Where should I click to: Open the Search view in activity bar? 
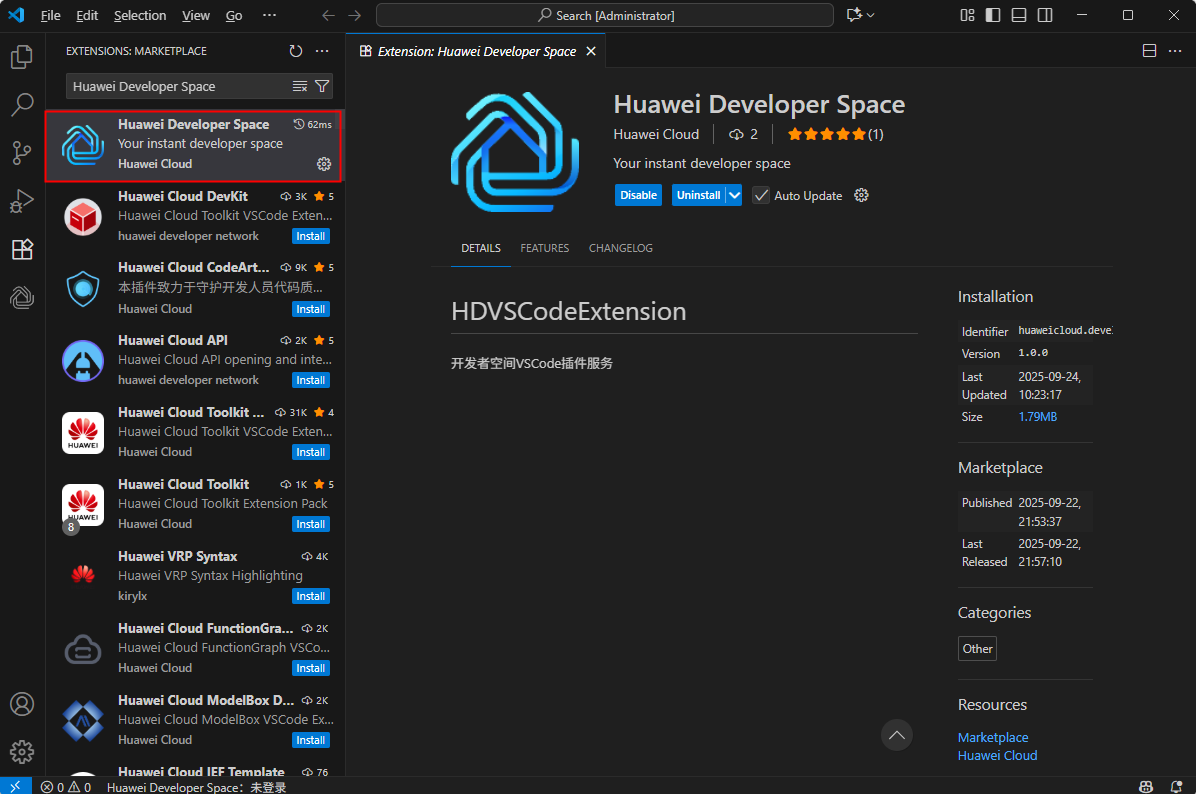[x=22, y=104]
